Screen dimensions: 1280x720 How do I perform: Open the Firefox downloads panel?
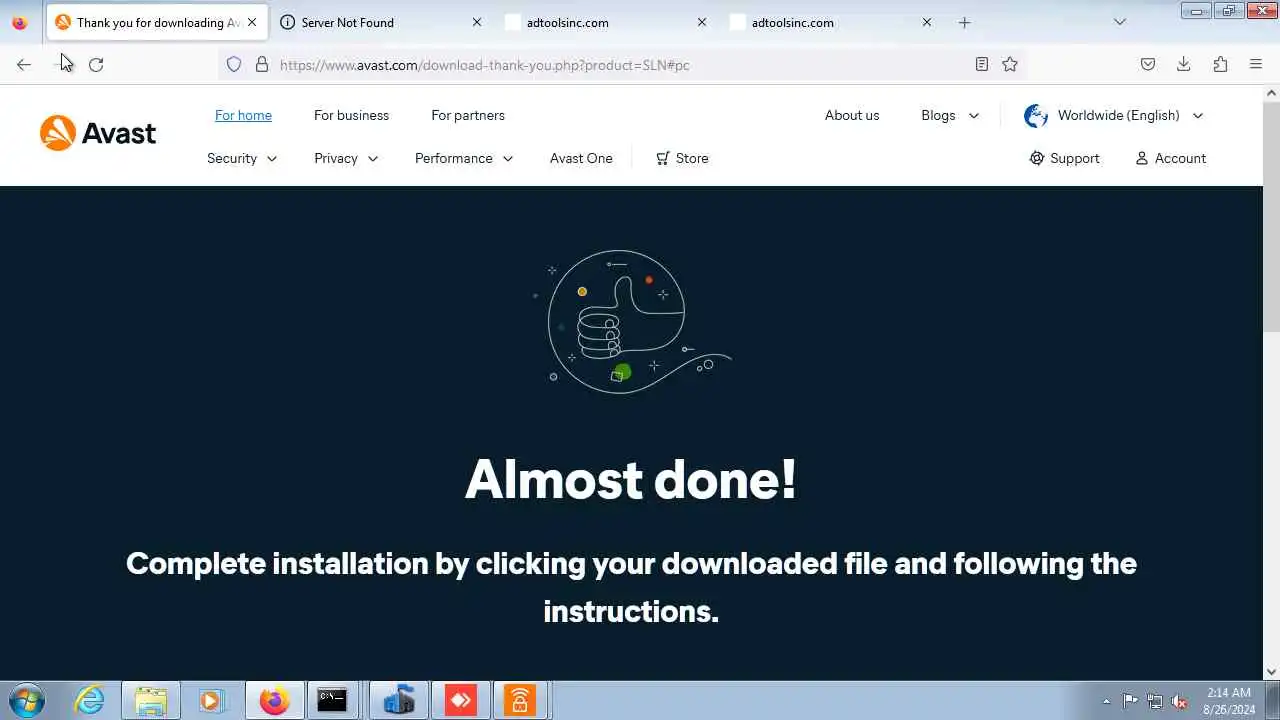(x=1184, y=64)
